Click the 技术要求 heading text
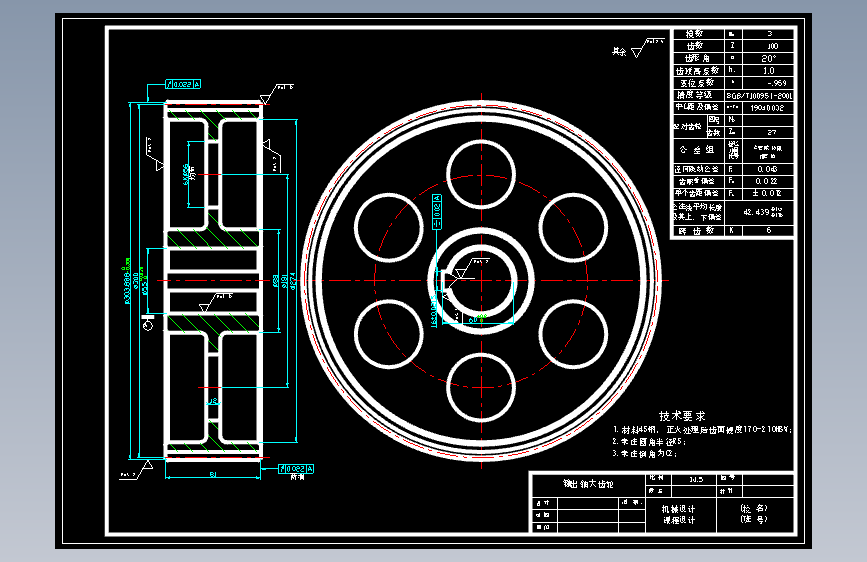This screenshot has height=562, width=867. (682, 416)
